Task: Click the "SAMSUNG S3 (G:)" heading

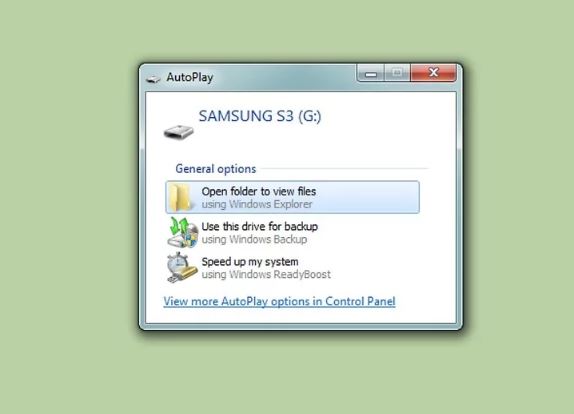Action: point(260,116)
